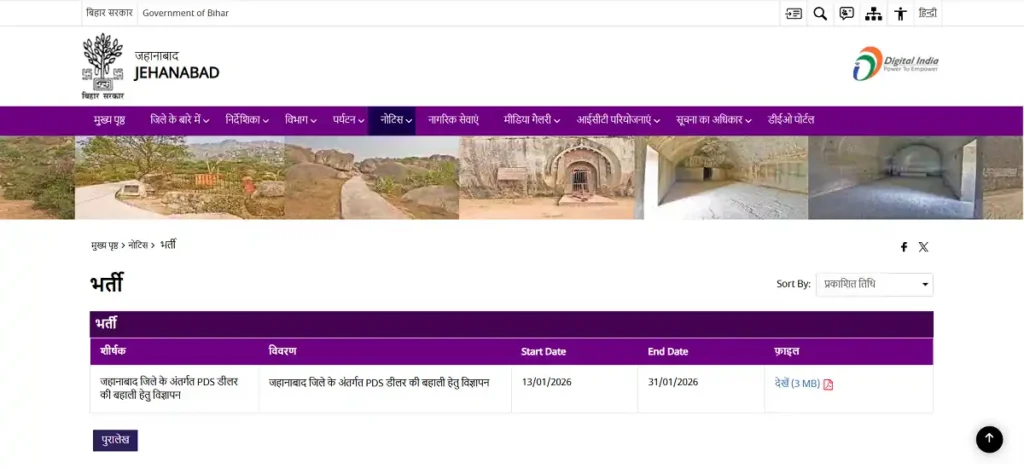Screen dimensions: 1024x468
Task: Open the site search magnifier icon
Action: tap(820, 13)
